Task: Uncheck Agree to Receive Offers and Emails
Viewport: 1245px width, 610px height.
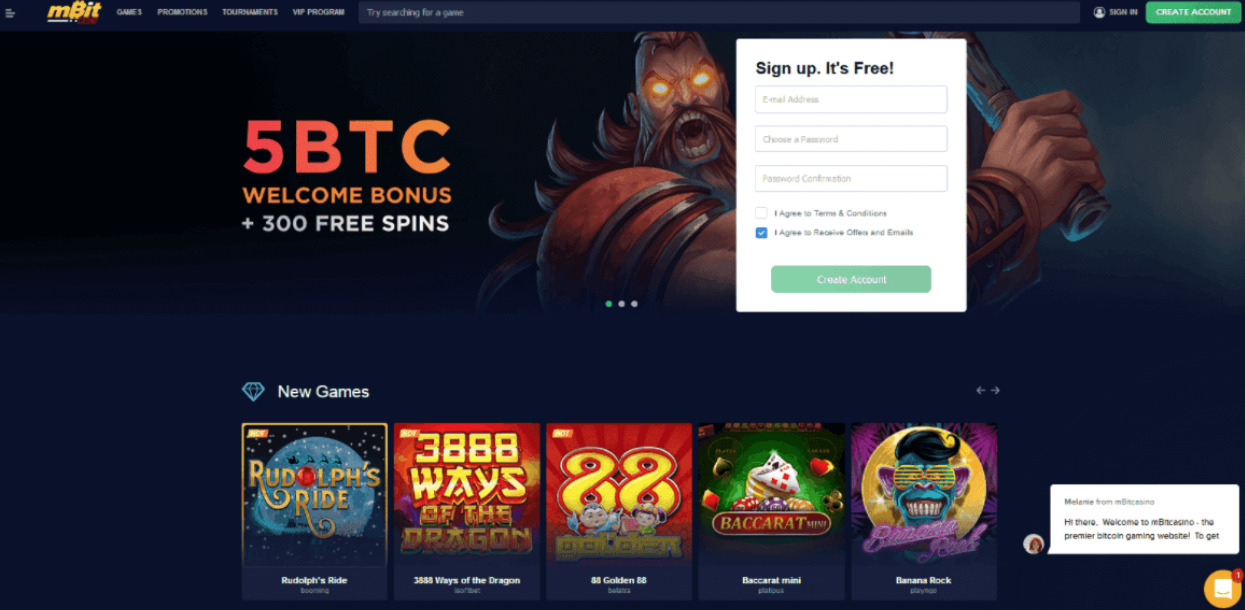Action: (761, 232)
